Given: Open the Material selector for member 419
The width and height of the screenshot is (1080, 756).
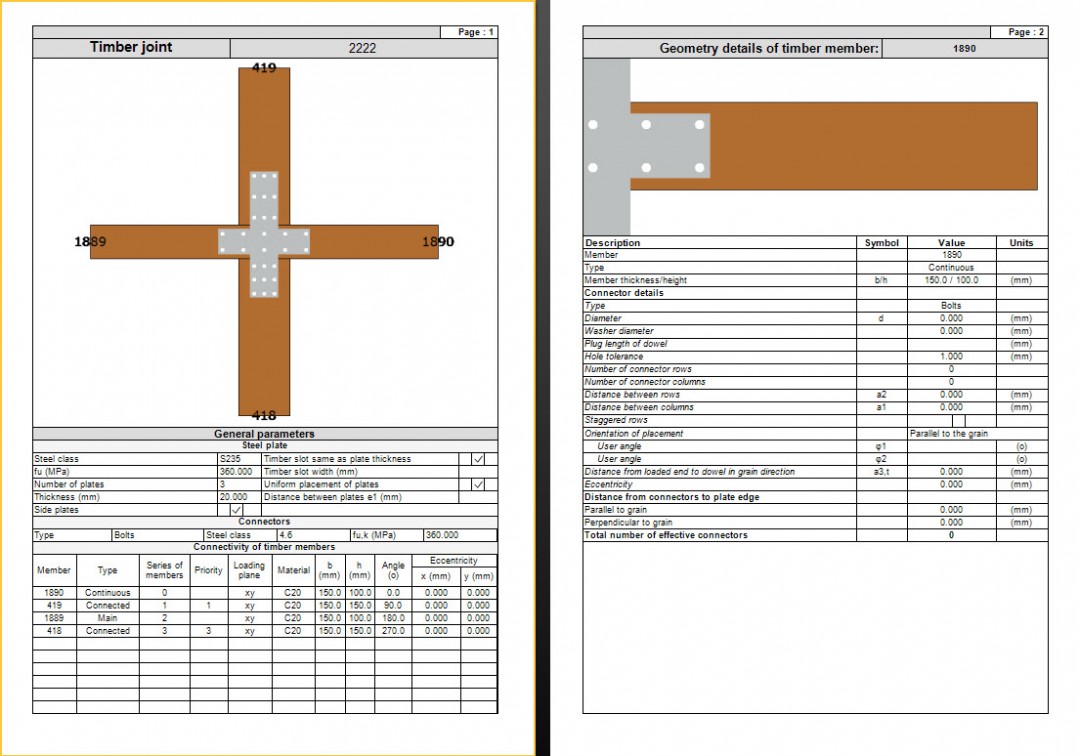Looking at the screenshot, I should click(x=293, y=605).
